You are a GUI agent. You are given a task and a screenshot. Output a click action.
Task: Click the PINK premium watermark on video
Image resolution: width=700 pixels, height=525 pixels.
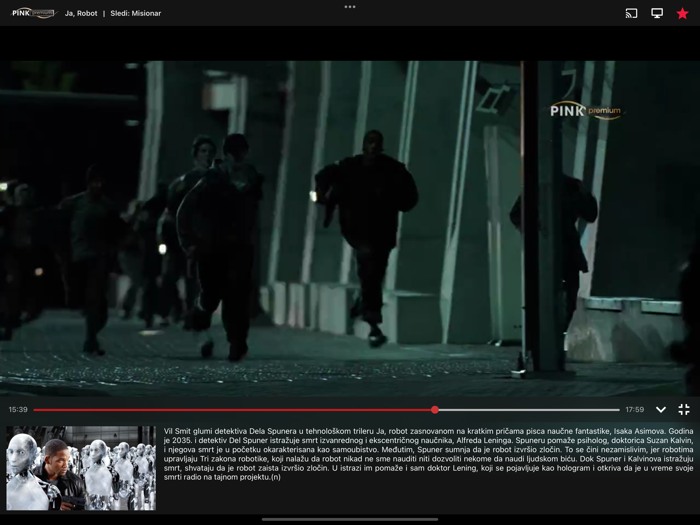pyautogui.click(x=585, y=111)
